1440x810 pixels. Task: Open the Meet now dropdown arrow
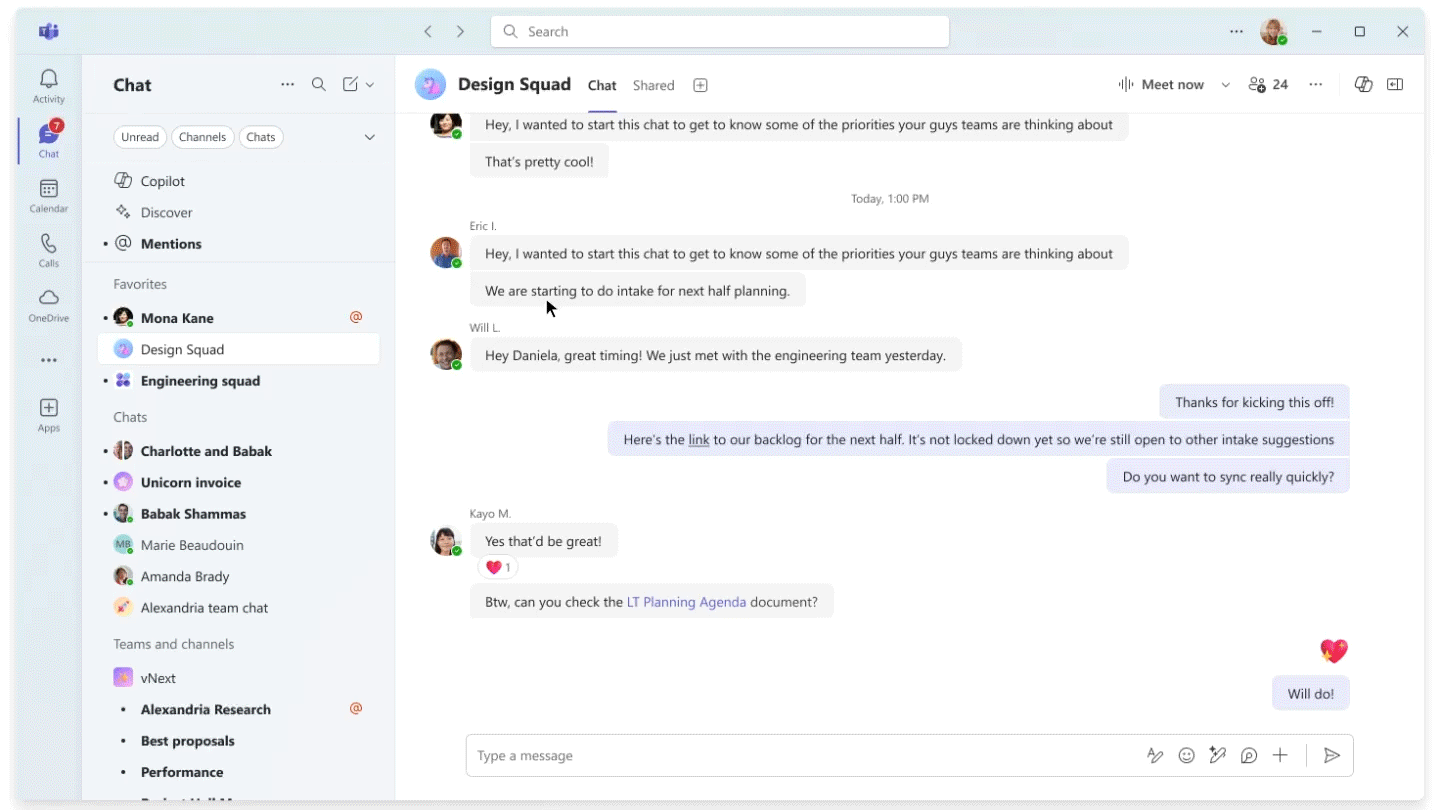coord(1225,85)
